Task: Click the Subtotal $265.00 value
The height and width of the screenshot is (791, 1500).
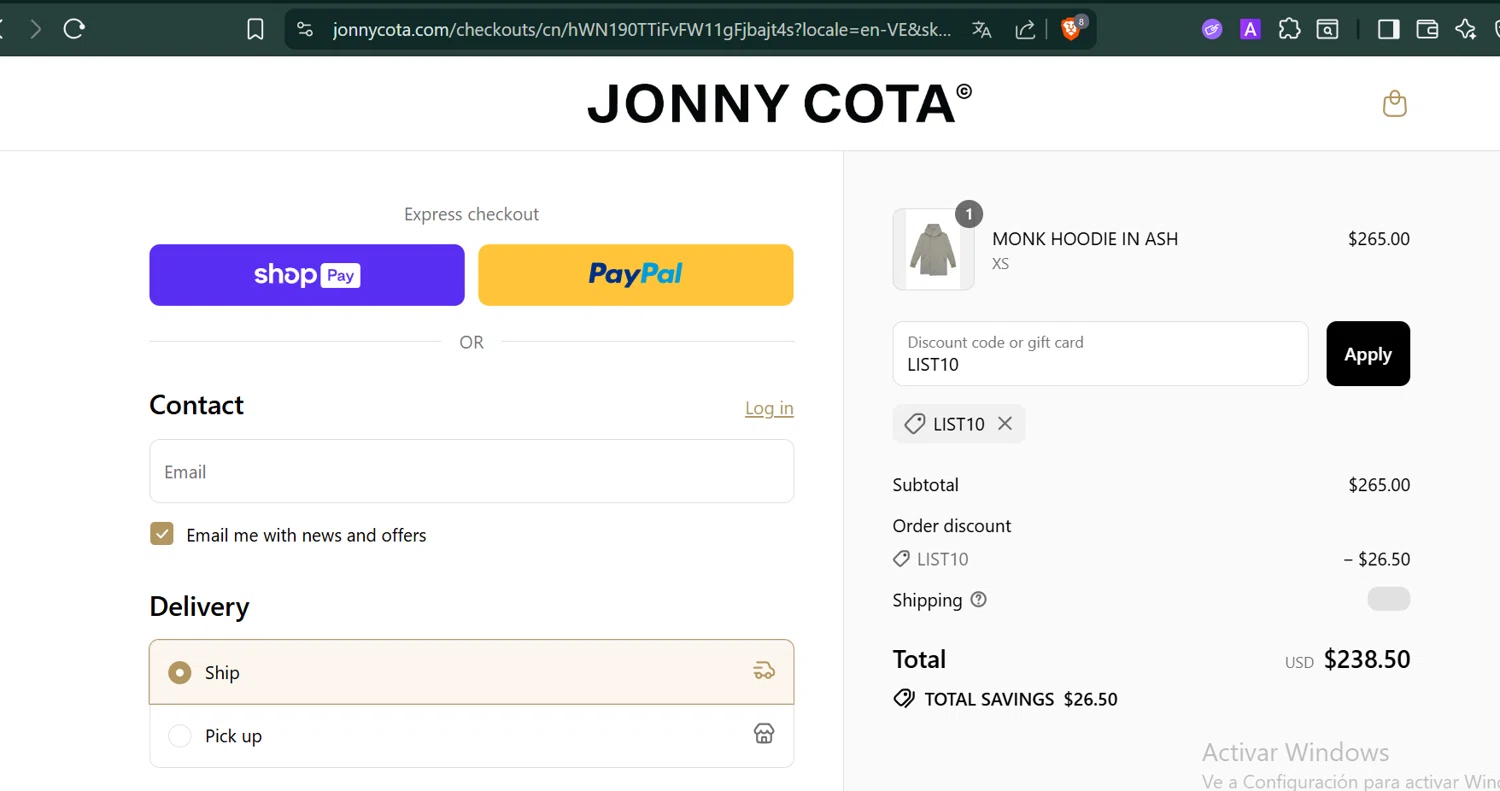Action: (x=1379, y=485)
